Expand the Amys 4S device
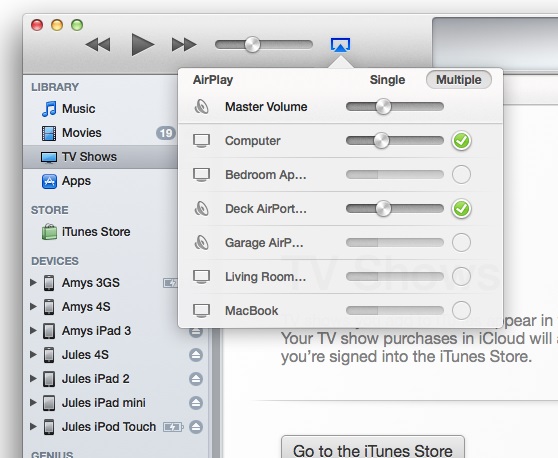This screenshot has width=558, height=458. (33, 306)
